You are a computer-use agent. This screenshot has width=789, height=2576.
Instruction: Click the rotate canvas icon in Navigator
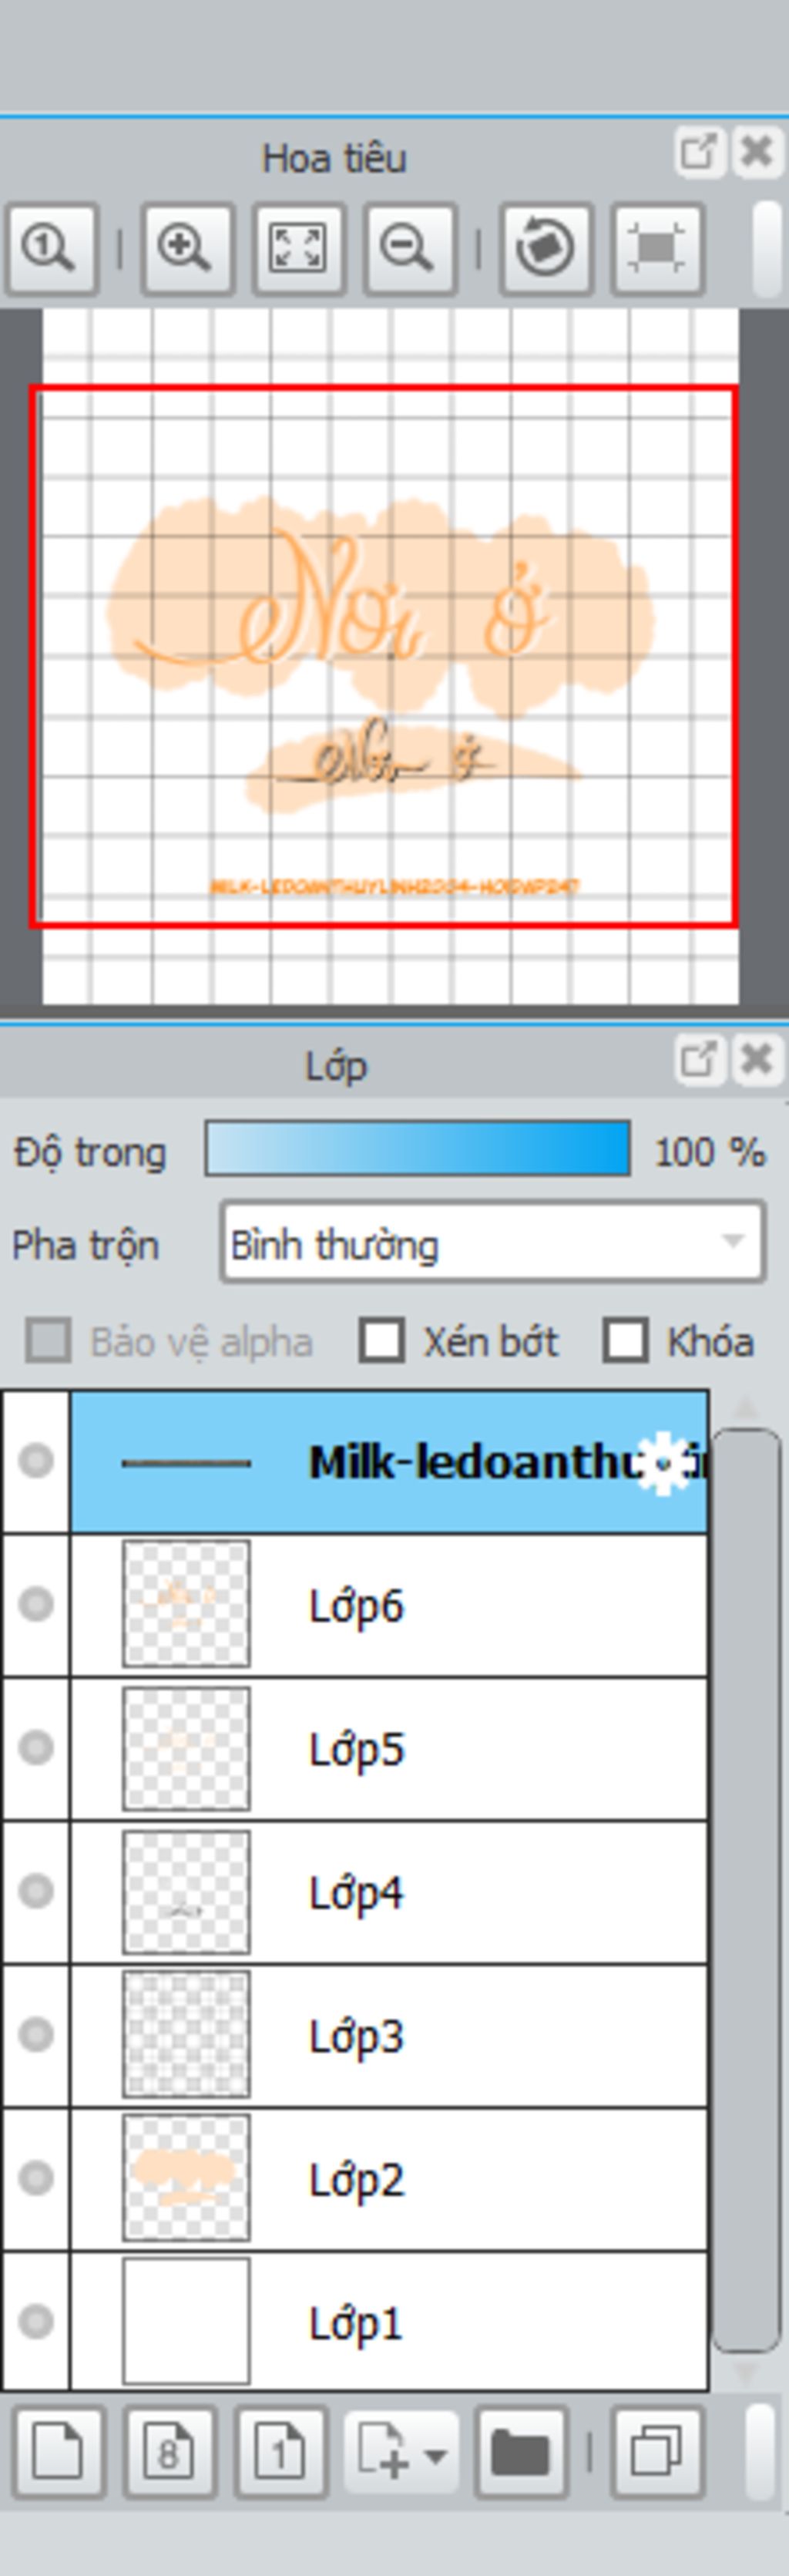pyautogui.click(x=545, y=248)
